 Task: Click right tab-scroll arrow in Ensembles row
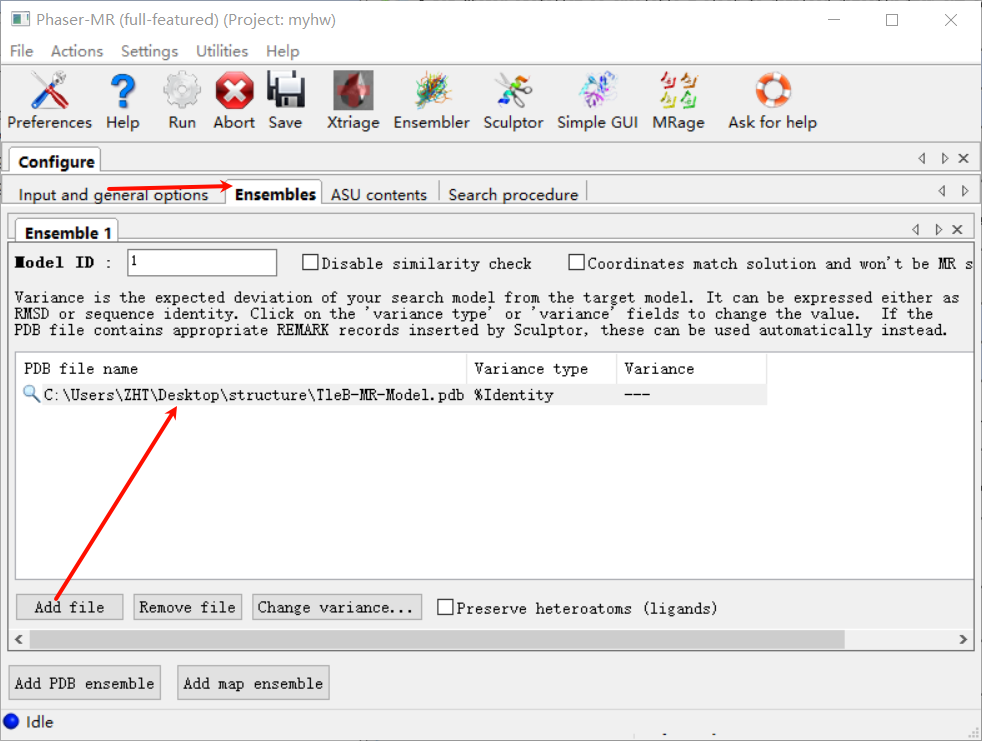(x=964, y=190)
